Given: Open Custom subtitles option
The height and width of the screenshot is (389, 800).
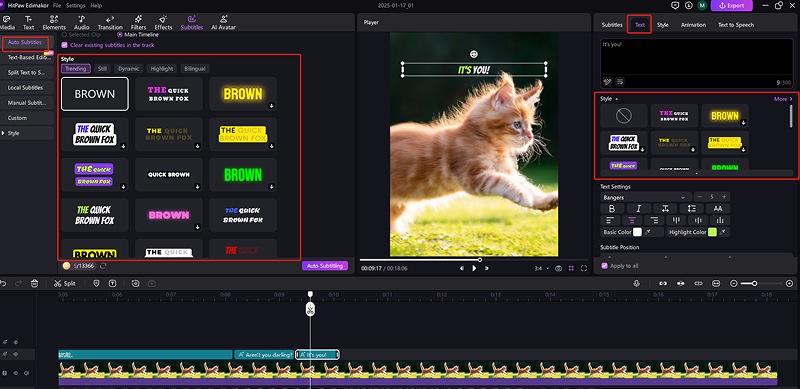Looking at the screenshot, I should (17, 118).
